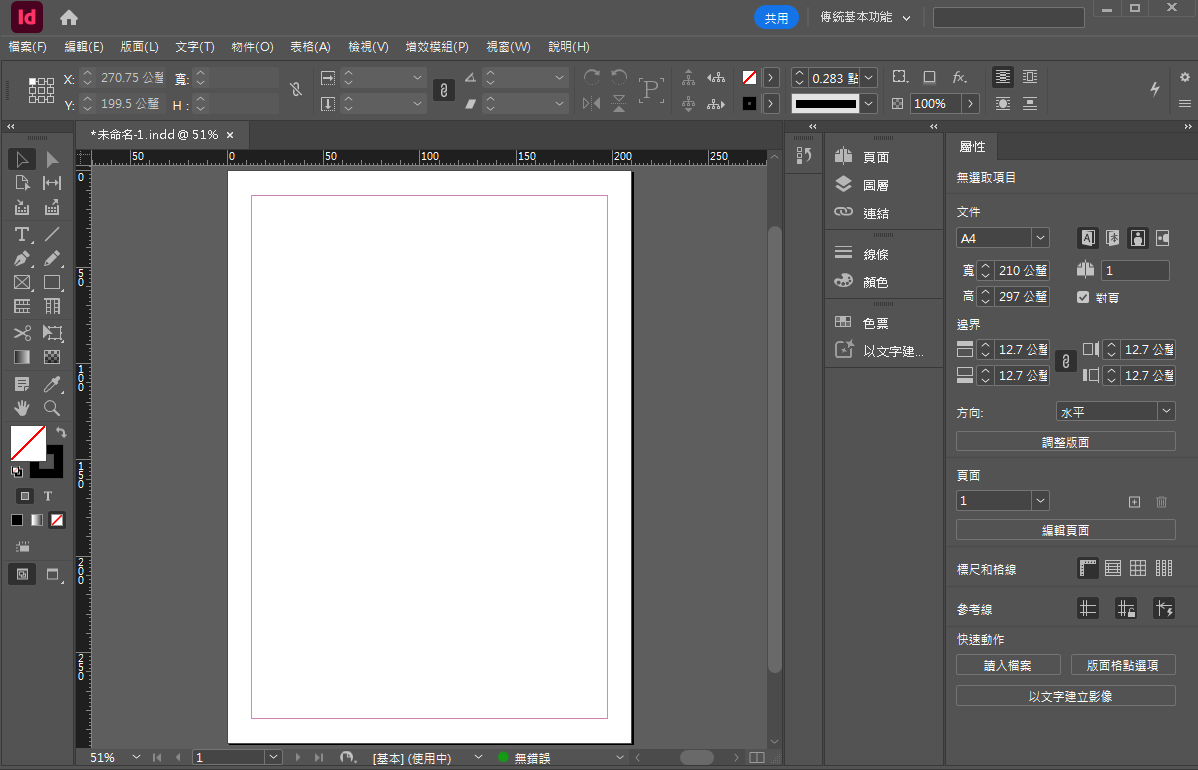Image resolution: width=1198 pixels, height=770 pixels.
Task: Open the 文字(T) menu
Action: (x=195, y=47)
